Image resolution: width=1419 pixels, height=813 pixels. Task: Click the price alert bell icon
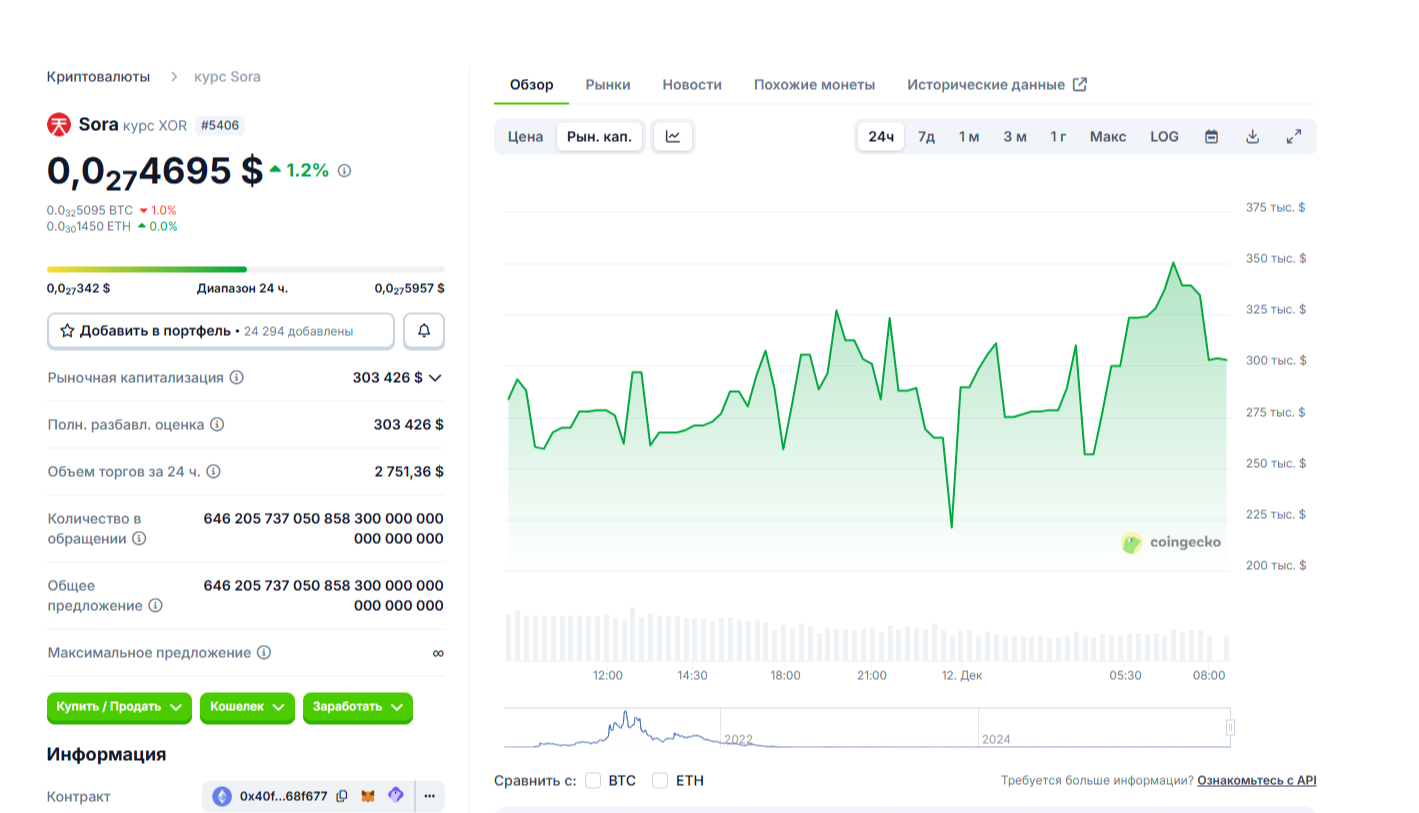click(x=424, y=331)
